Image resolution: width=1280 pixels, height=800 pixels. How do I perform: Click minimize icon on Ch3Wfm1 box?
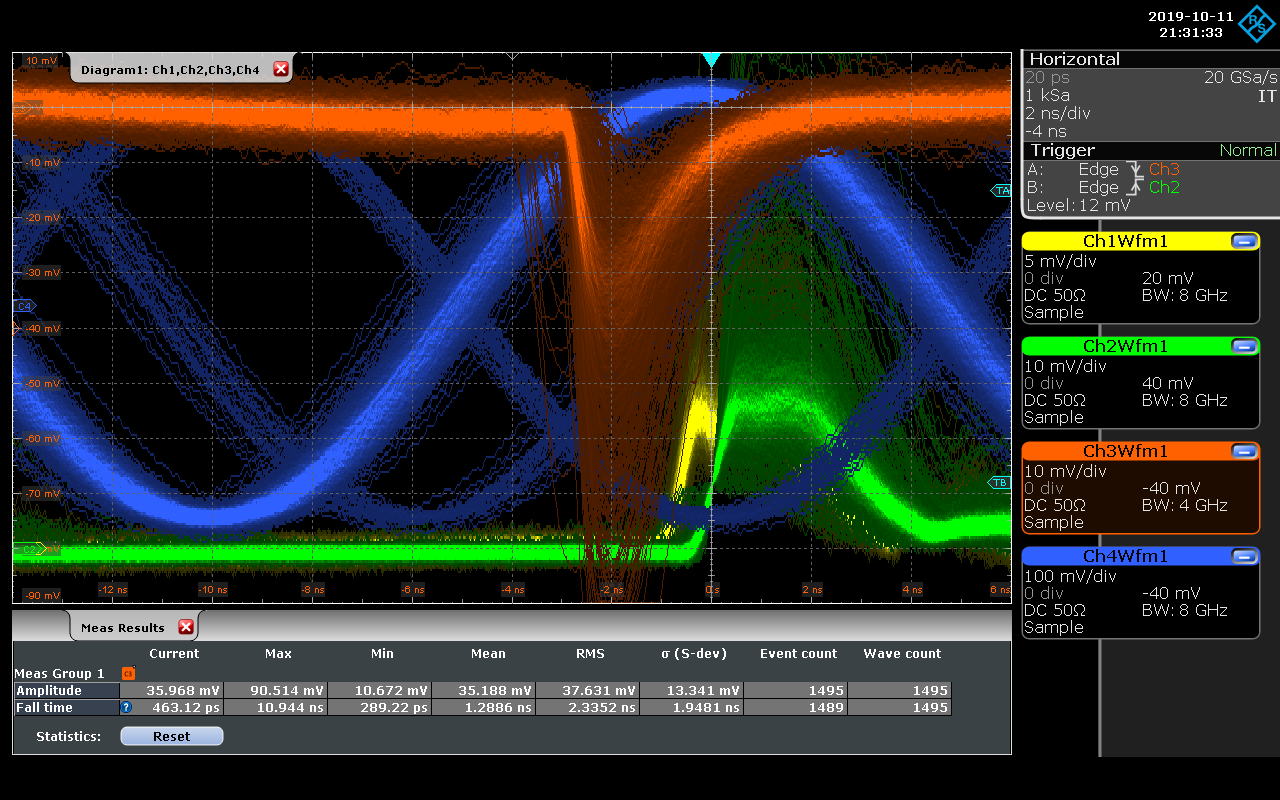[x=1244, y=451]
